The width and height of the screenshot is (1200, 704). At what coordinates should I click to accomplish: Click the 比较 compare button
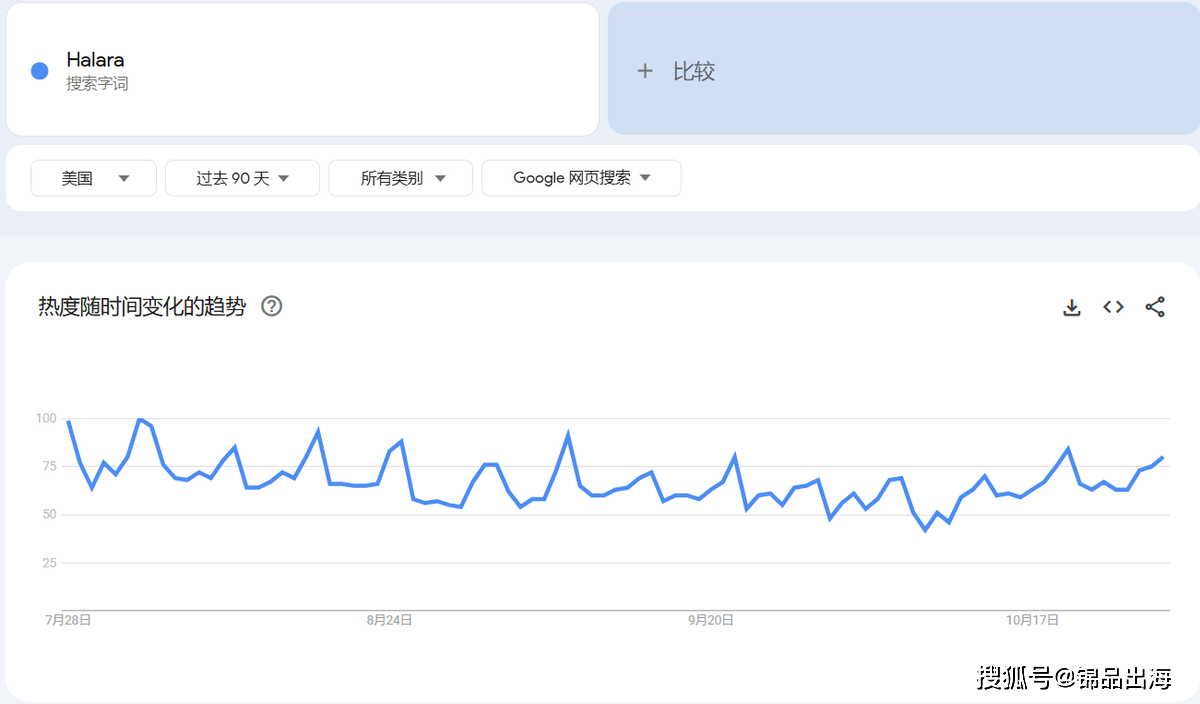pos(694,71)
